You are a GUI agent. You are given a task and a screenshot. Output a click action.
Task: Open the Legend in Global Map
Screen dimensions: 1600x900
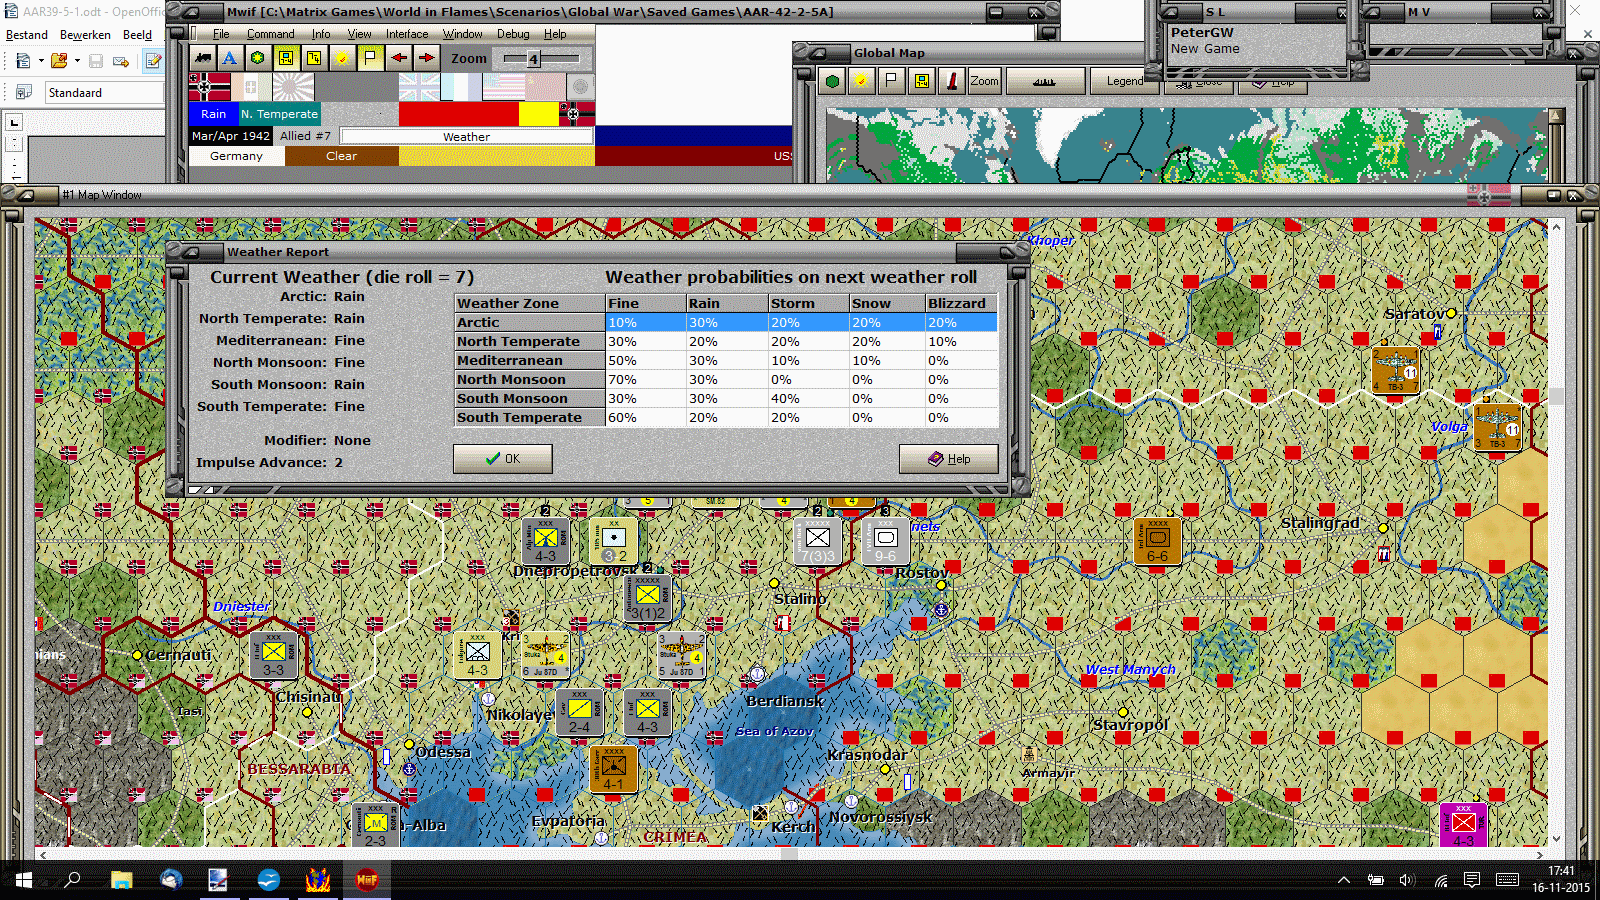point(1125,81)
